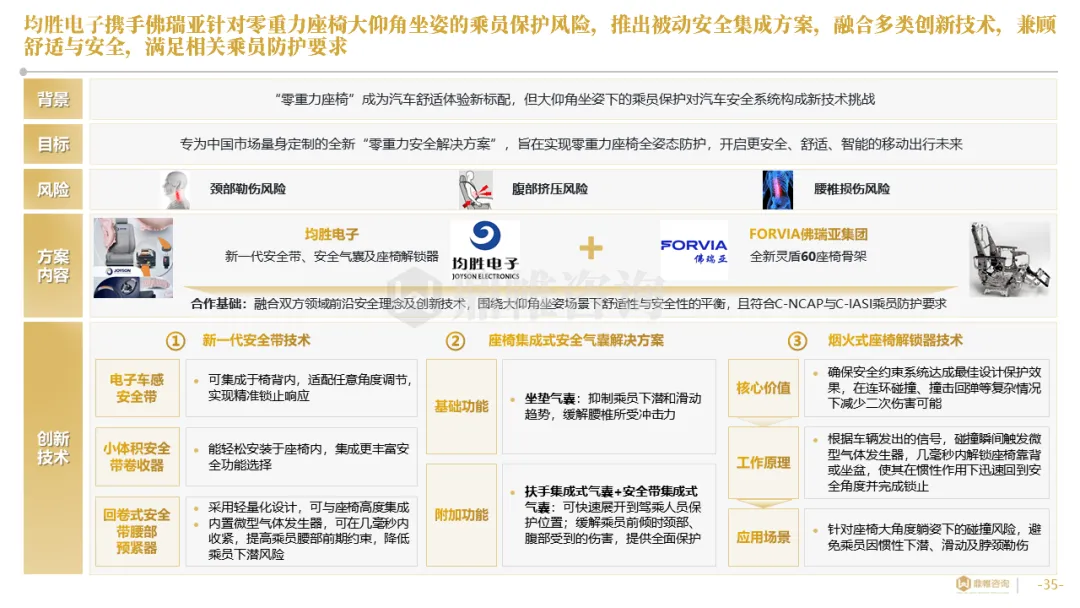Image resolution: width=1080 pixels, height=608 pixels.
Task: Click the 扶手集成式气囊 description text
Action: 613,514
